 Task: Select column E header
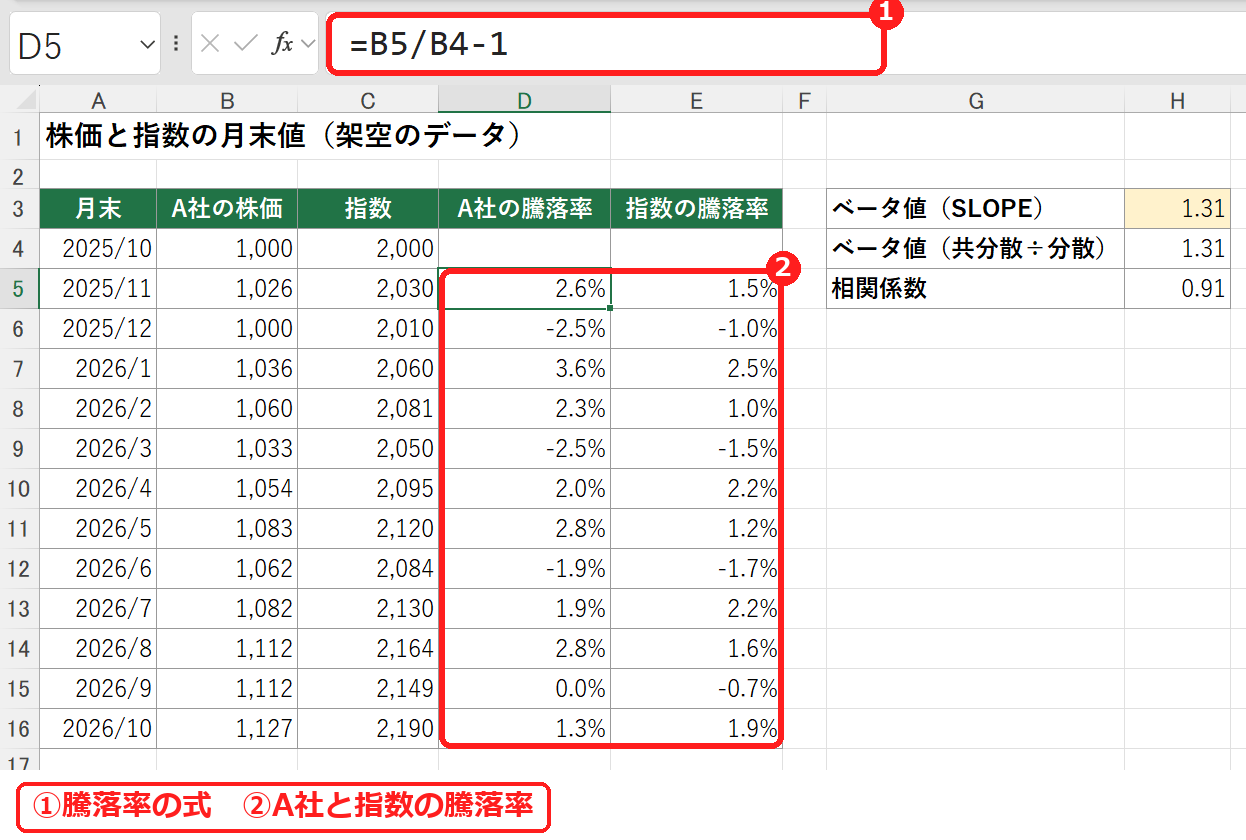click(x=697, y=100)
